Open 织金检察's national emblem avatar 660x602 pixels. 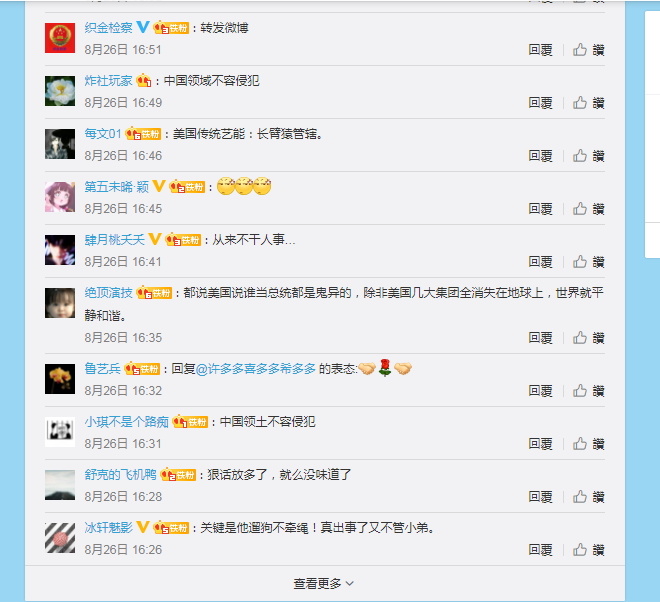tap(60, 38)
